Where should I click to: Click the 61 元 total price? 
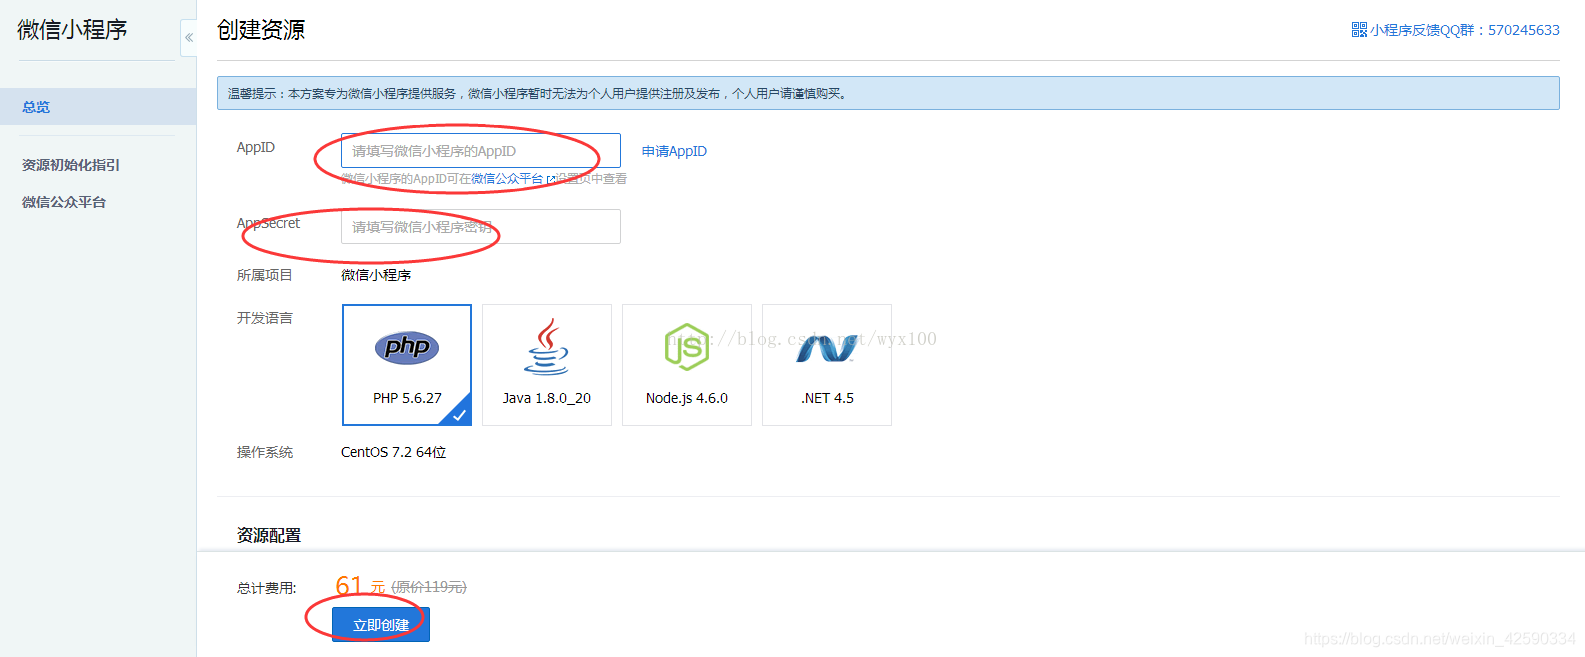[x=360, y=585]
